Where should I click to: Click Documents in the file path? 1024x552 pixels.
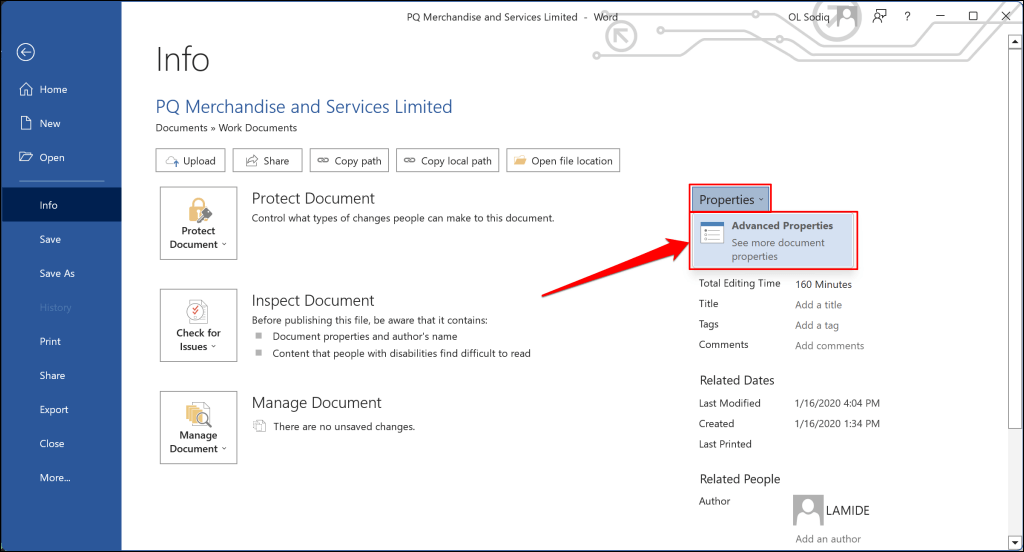coord(182,128)
